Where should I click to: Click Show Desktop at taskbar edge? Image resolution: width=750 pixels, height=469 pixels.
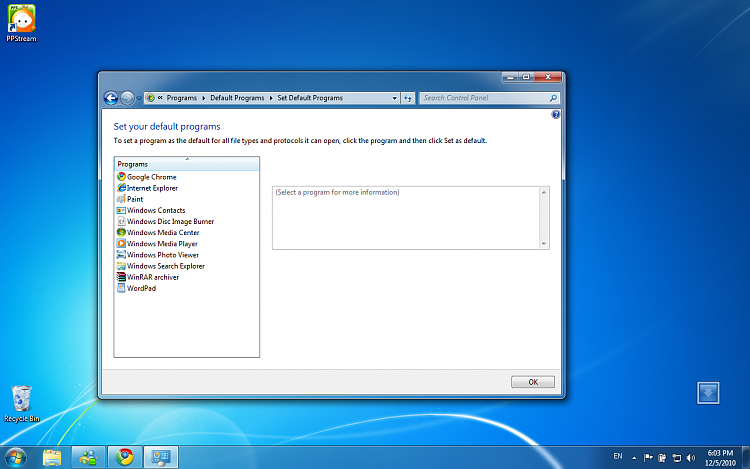pyautogui.click(x=746, y=458)
